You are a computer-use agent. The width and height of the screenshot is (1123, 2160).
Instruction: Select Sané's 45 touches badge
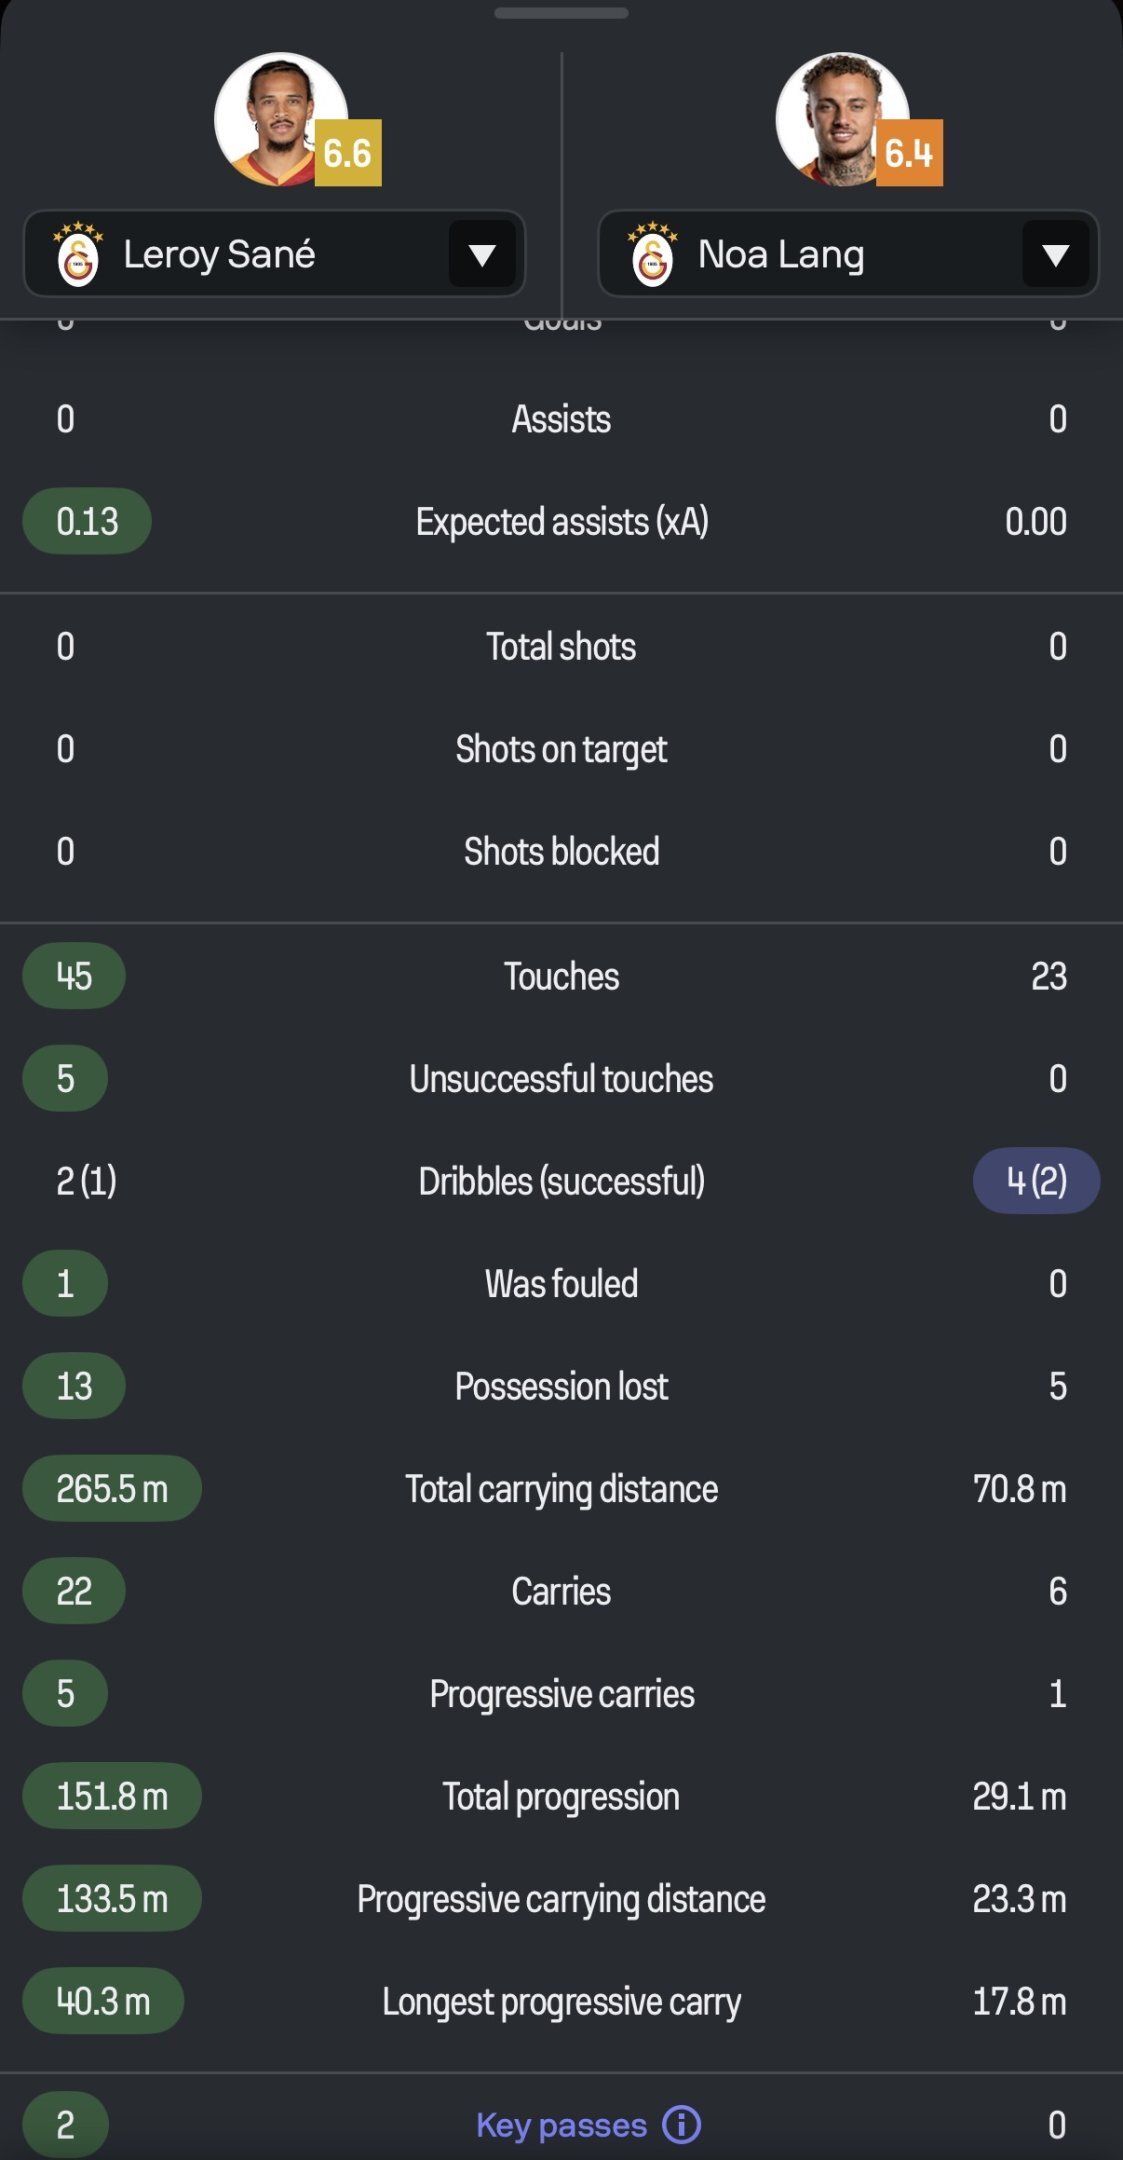point(74,976)
